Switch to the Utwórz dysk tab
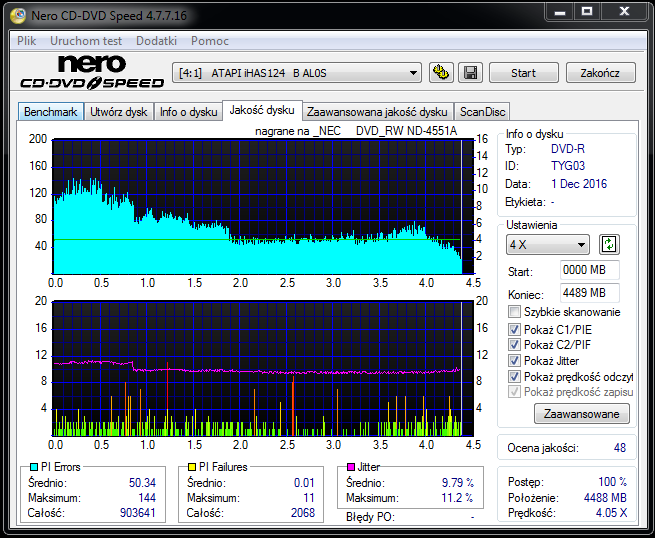 (x=119, y=112)
